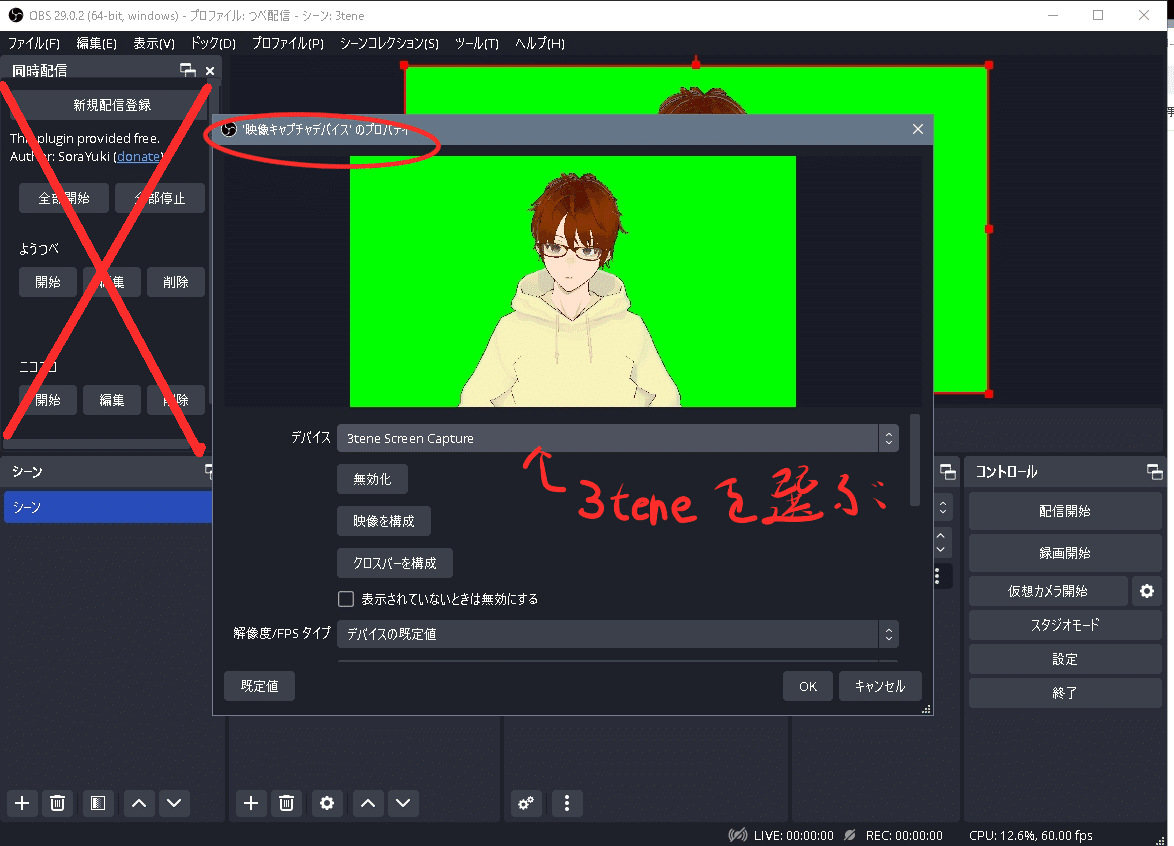Add a new source with plus icon
1174x846 pixels.
point(252,803)
